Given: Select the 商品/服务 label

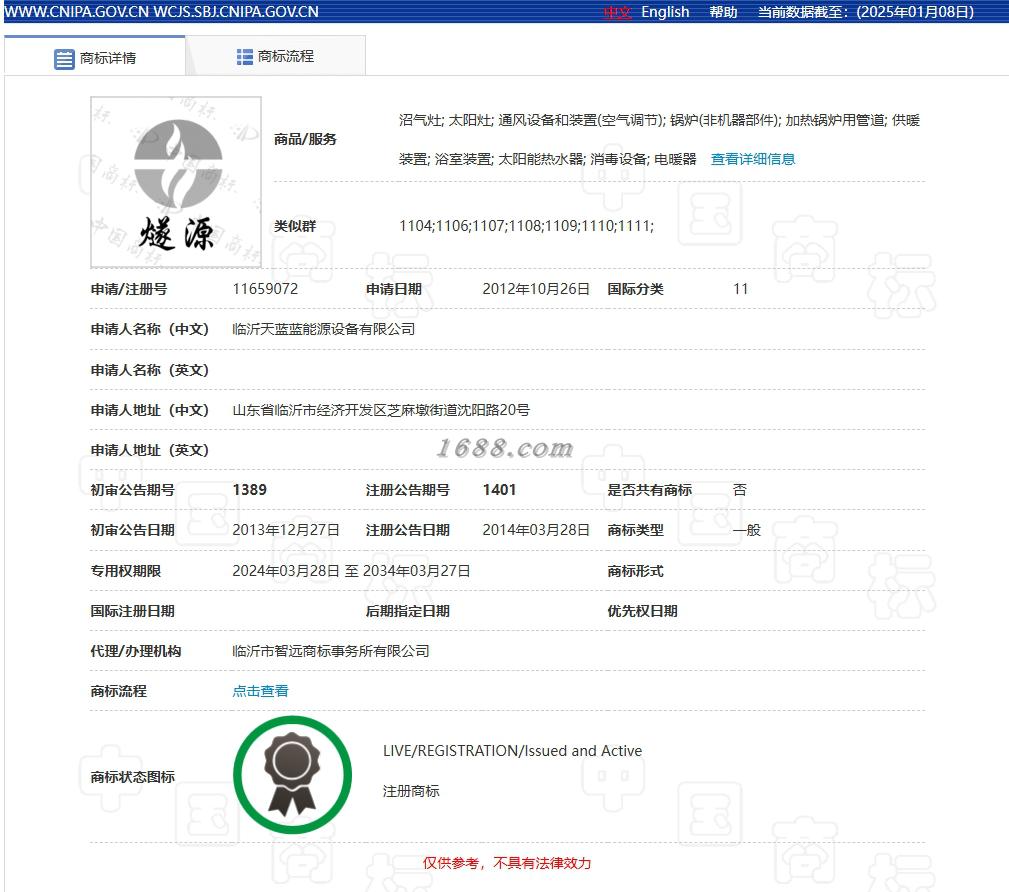Looking at the screenshot, I should tap(305, 139).
